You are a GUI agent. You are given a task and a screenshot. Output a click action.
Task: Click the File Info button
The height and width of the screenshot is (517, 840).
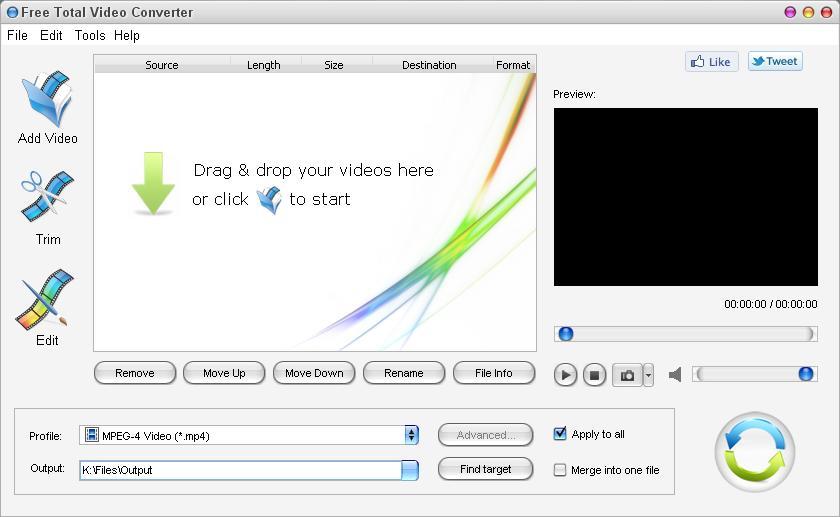(x=493, y=373)
